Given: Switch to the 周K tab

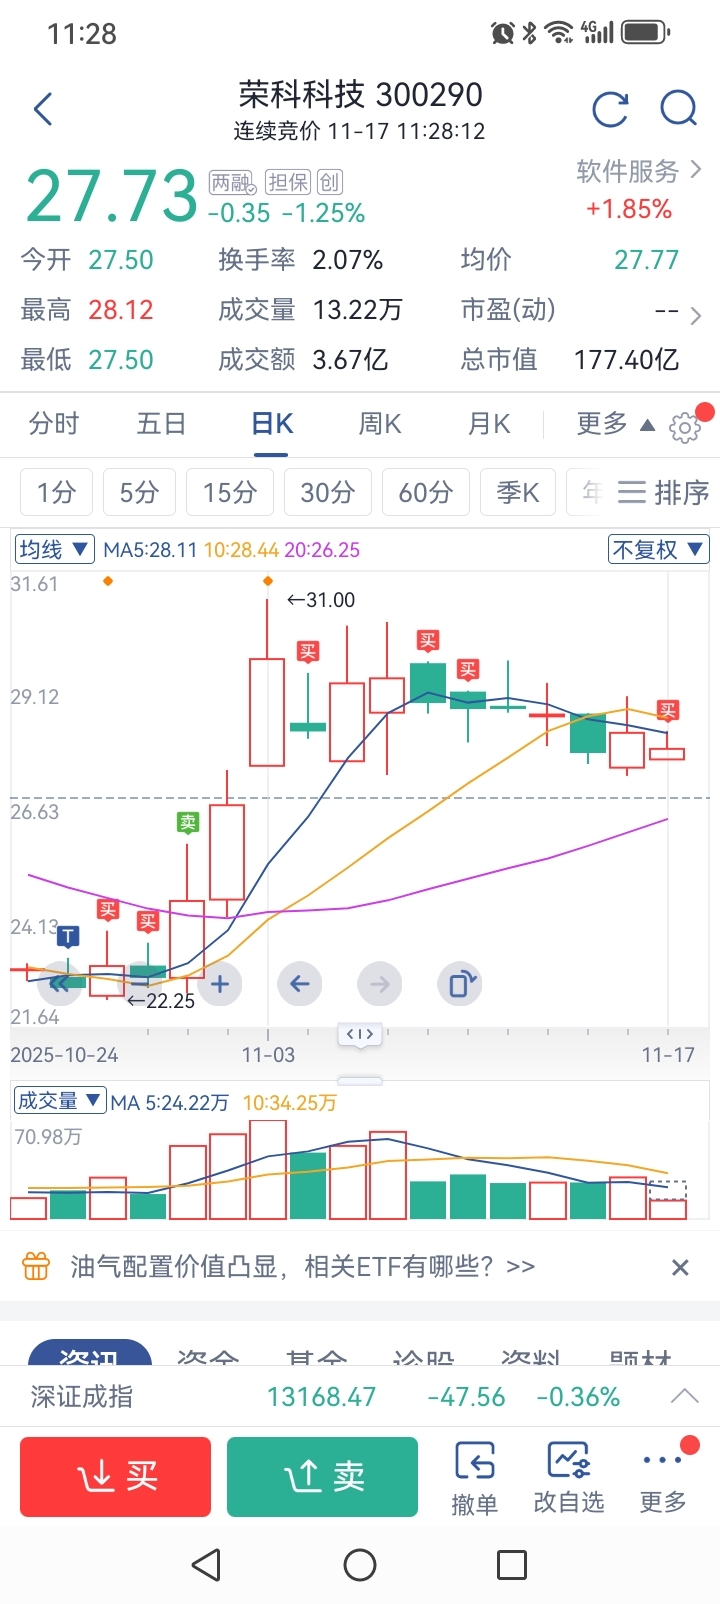Looking at the screenshot, I should click(380, 424).
